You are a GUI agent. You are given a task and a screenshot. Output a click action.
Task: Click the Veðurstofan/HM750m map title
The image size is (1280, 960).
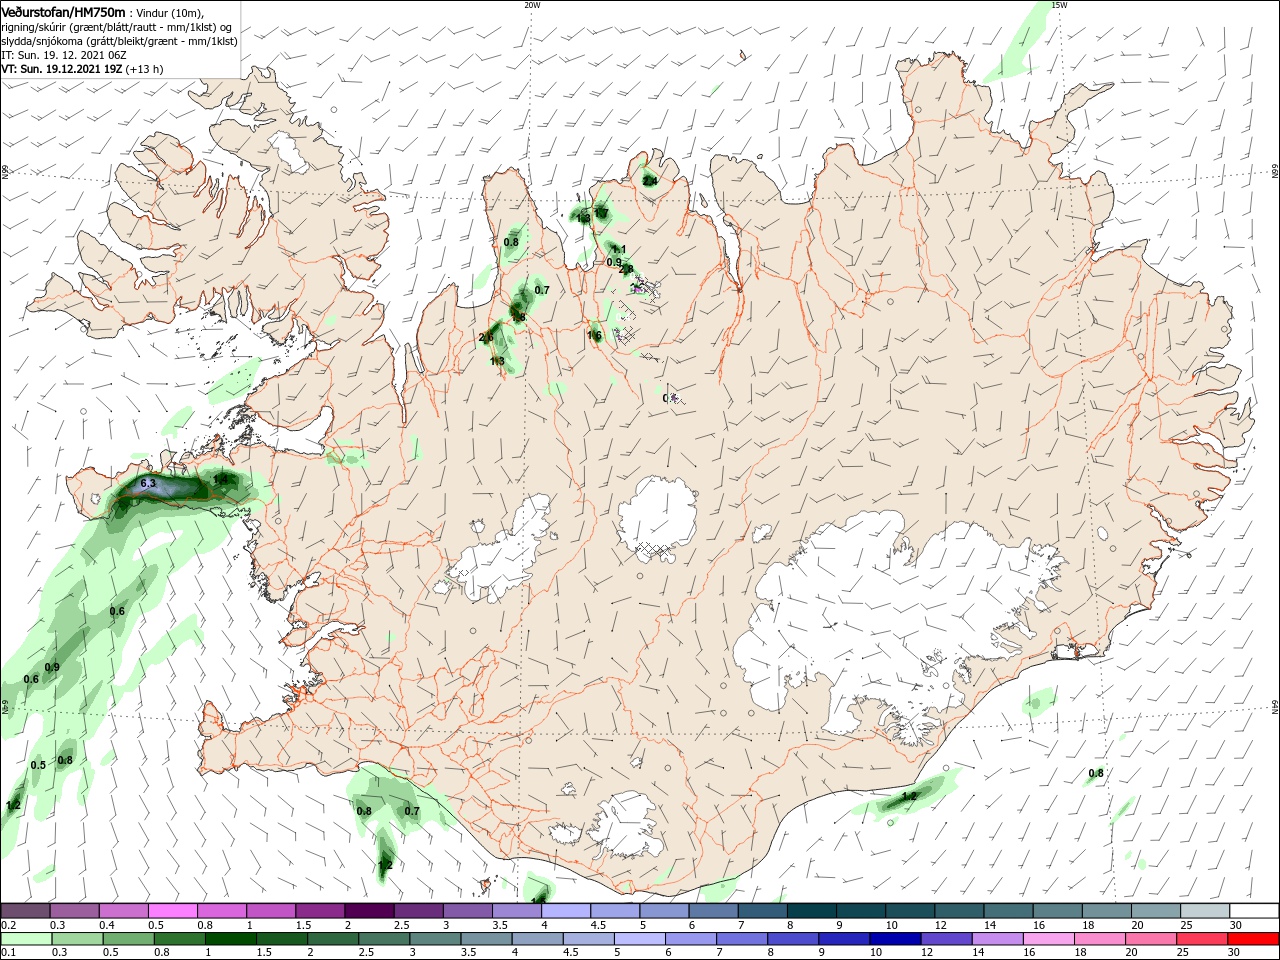pos(63,11)
